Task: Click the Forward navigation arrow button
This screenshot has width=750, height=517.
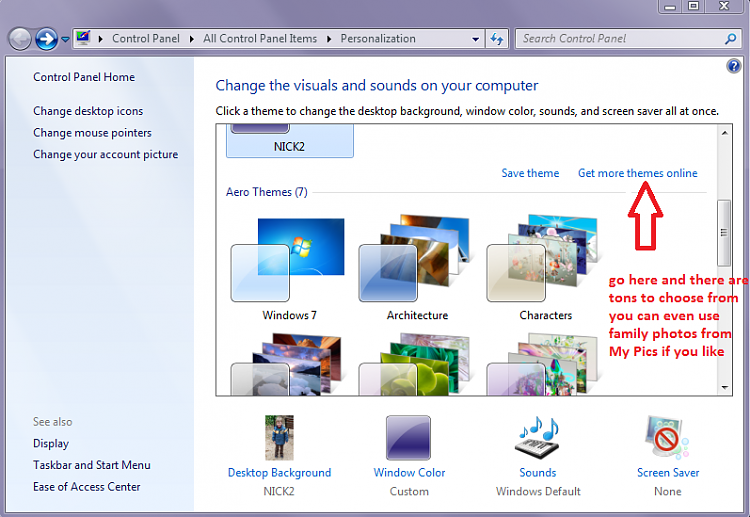Action: [46, 39]
